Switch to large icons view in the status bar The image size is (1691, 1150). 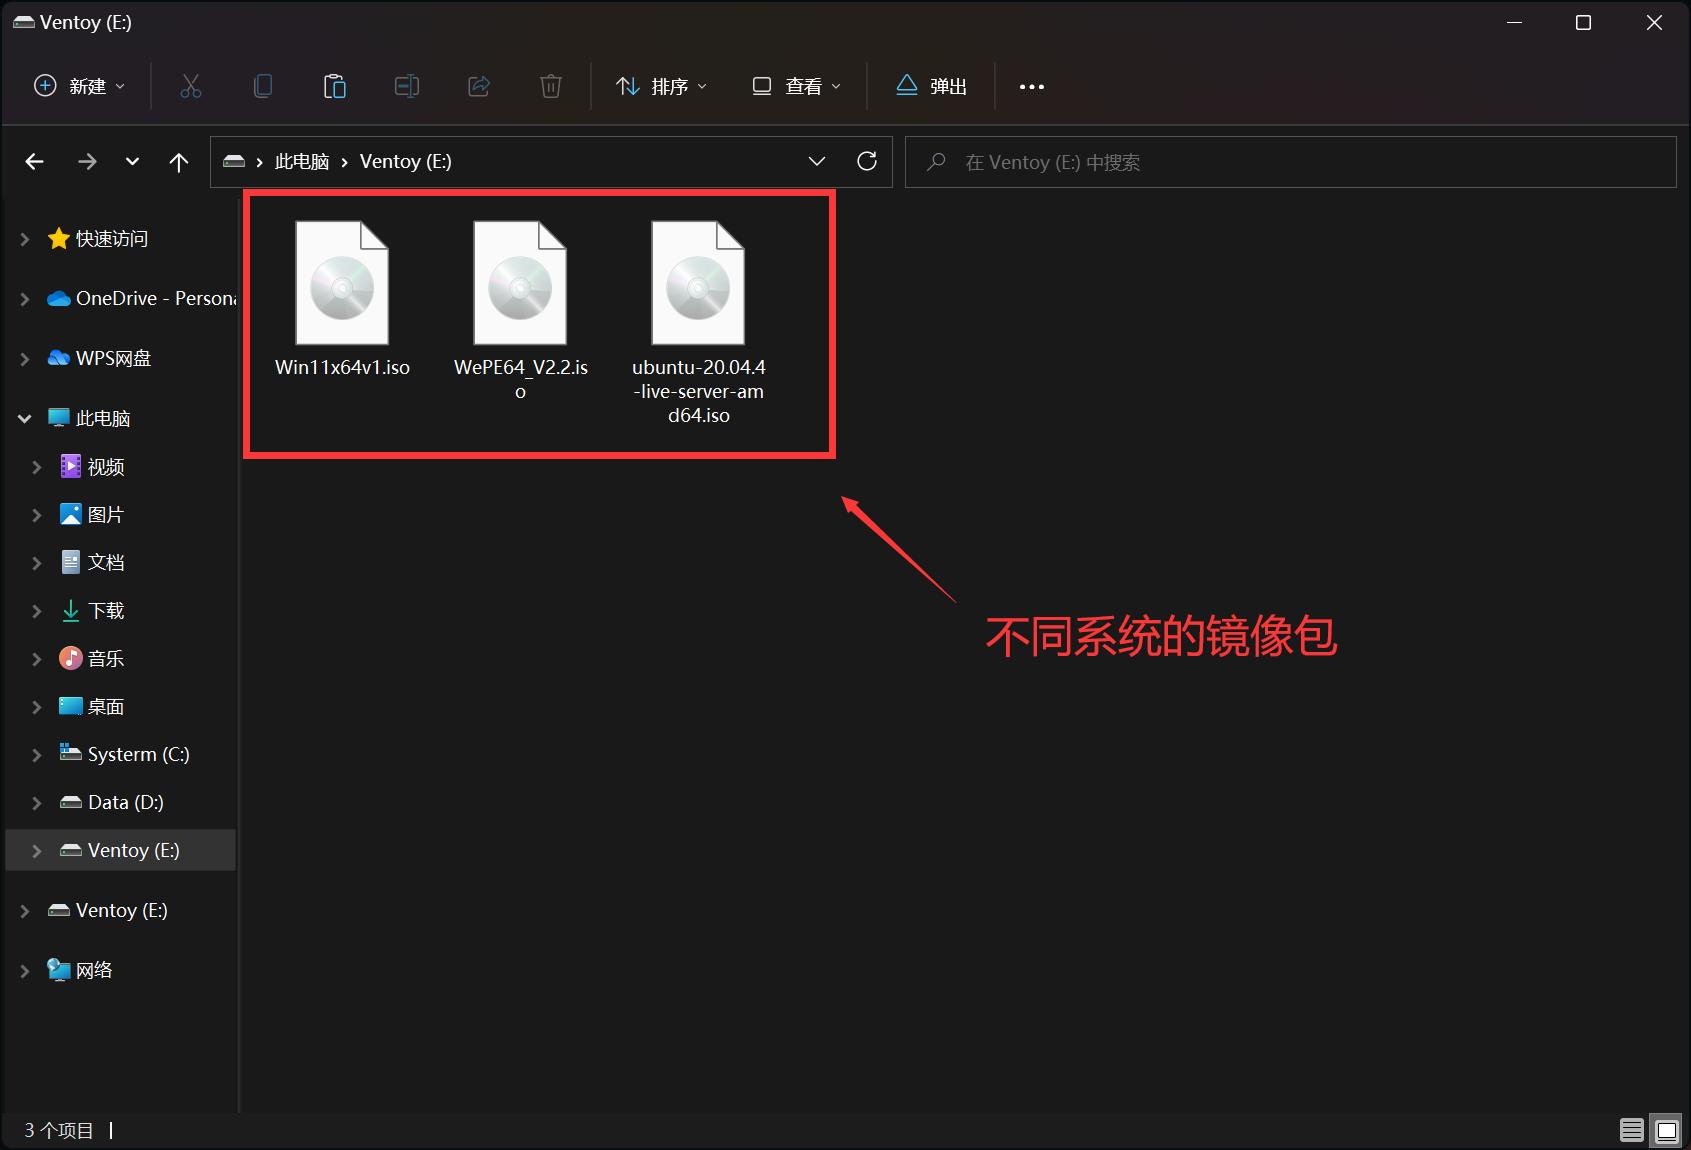[x=1664, y=1129]
